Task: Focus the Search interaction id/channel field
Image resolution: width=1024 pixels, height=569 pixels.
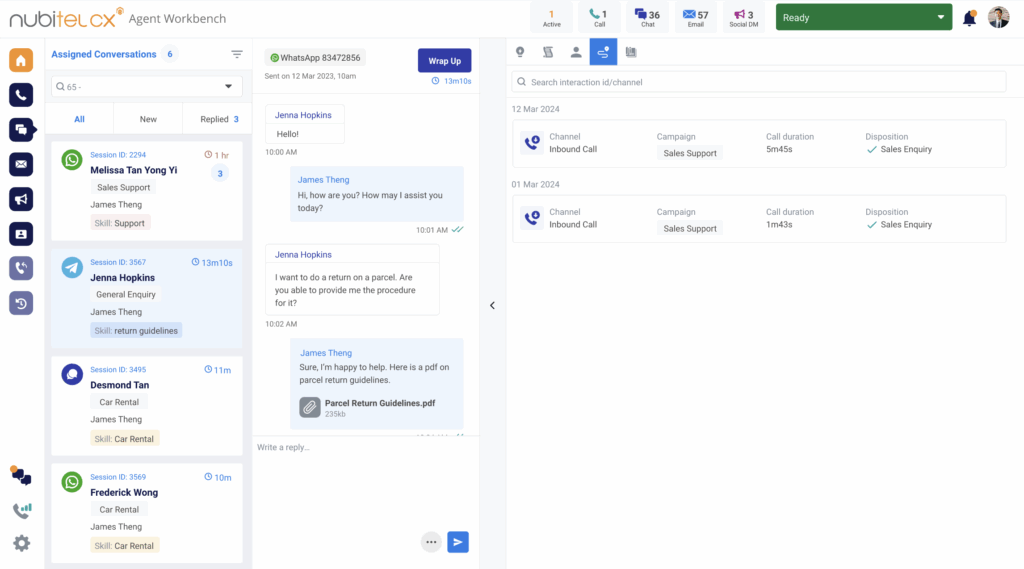Action: 759,82
